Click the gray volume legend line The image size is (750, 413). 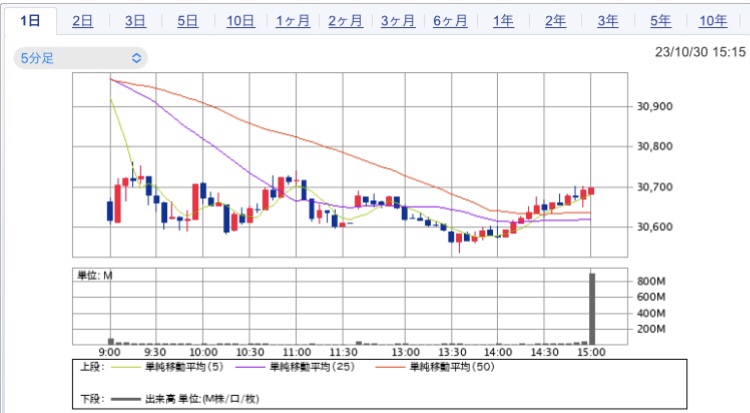pyautogui.click(x=125, y=399)
